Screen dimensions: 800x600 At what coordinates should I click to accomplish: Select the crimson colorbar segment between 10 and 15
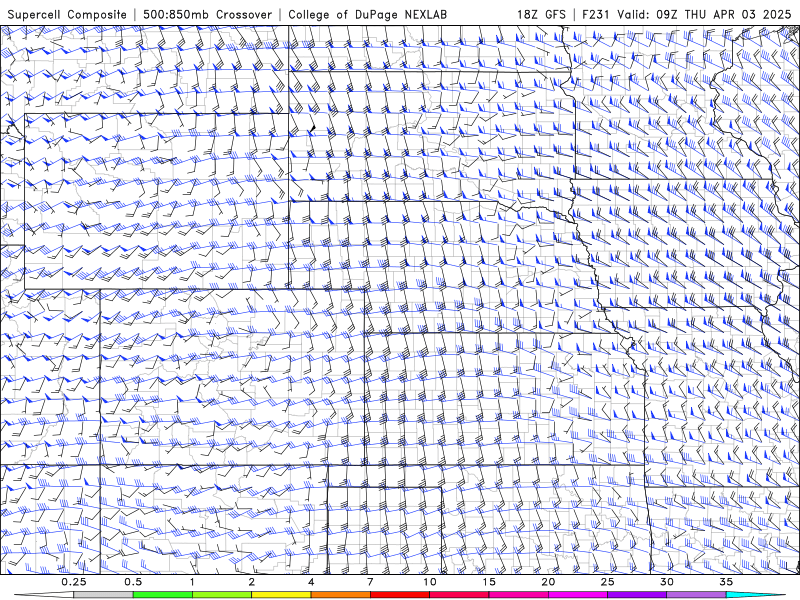click(x=459, y=595)
